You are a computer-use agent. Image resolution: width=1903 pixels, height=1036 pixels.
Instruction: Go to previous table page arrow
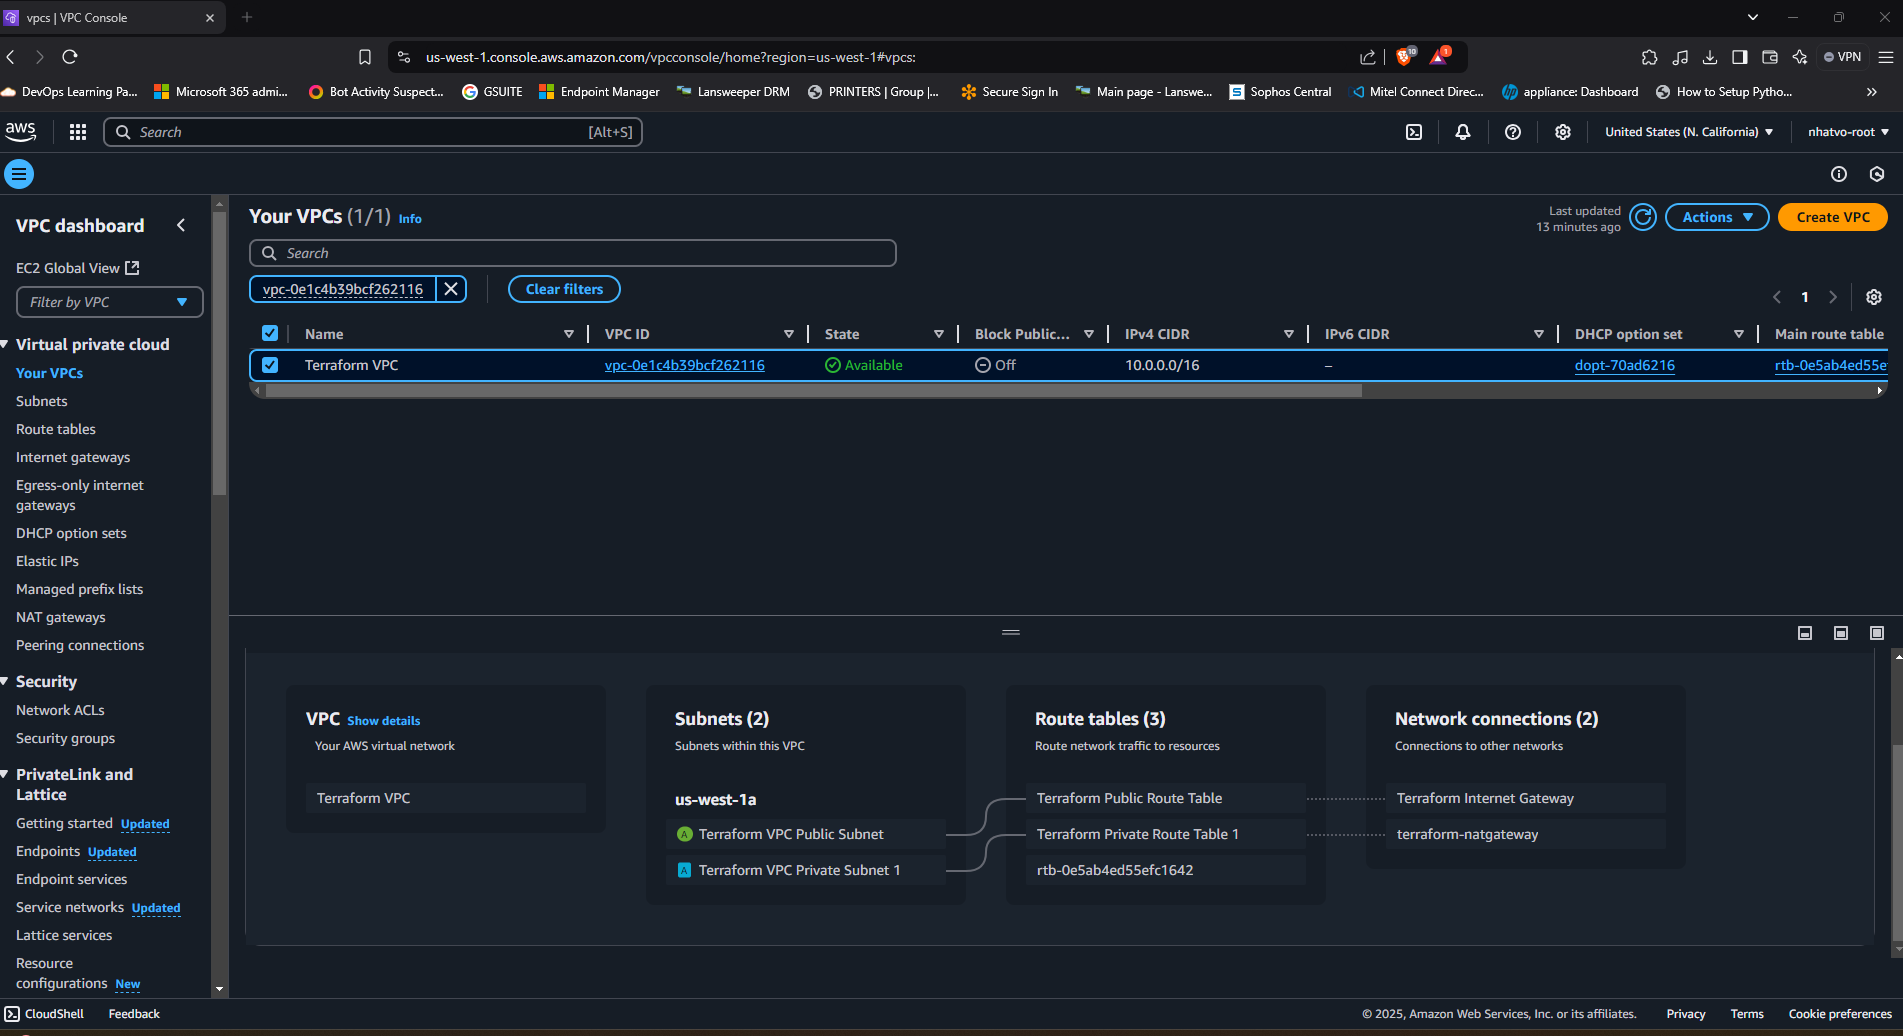[x=1777, y=297]
